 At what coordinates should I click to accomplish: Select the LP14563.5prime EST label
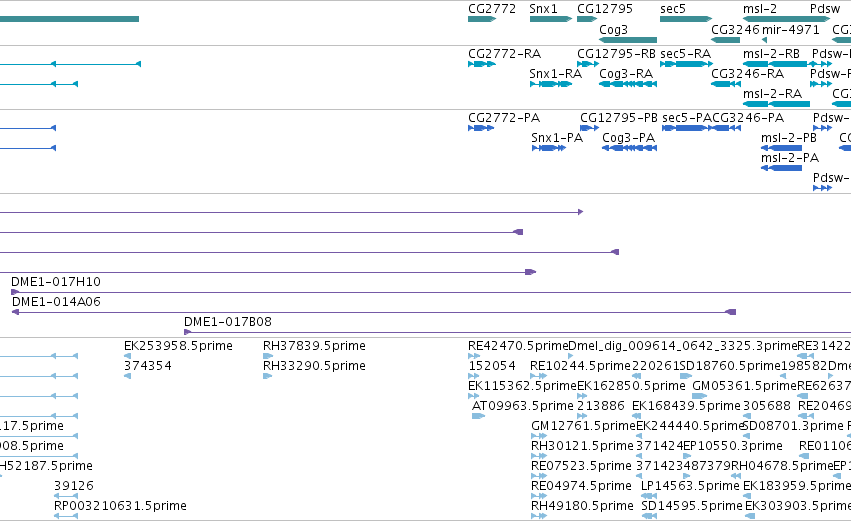click(690, 486)
